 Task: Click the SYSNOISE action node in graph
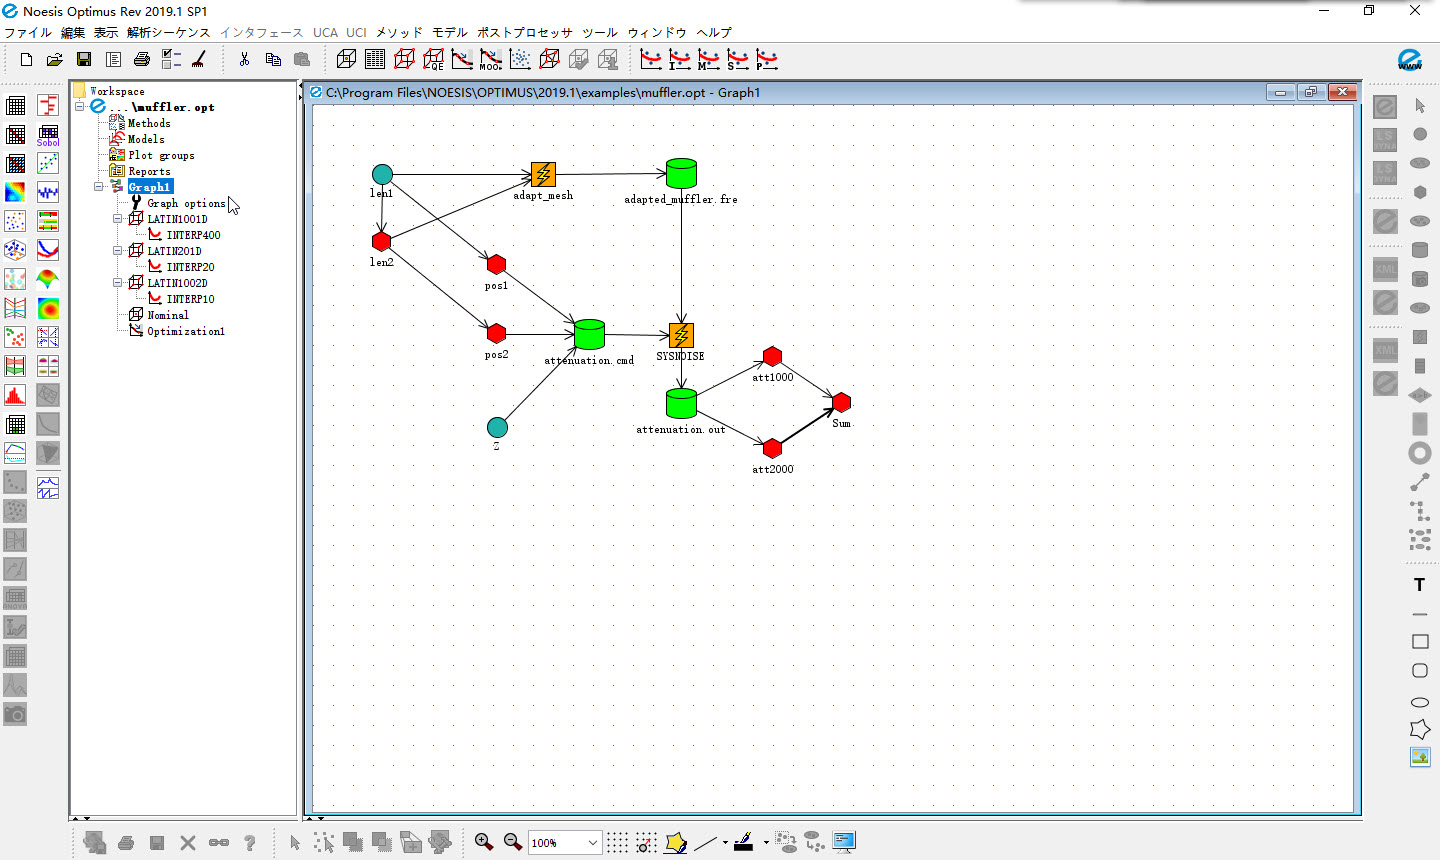(x=681, y=336)
